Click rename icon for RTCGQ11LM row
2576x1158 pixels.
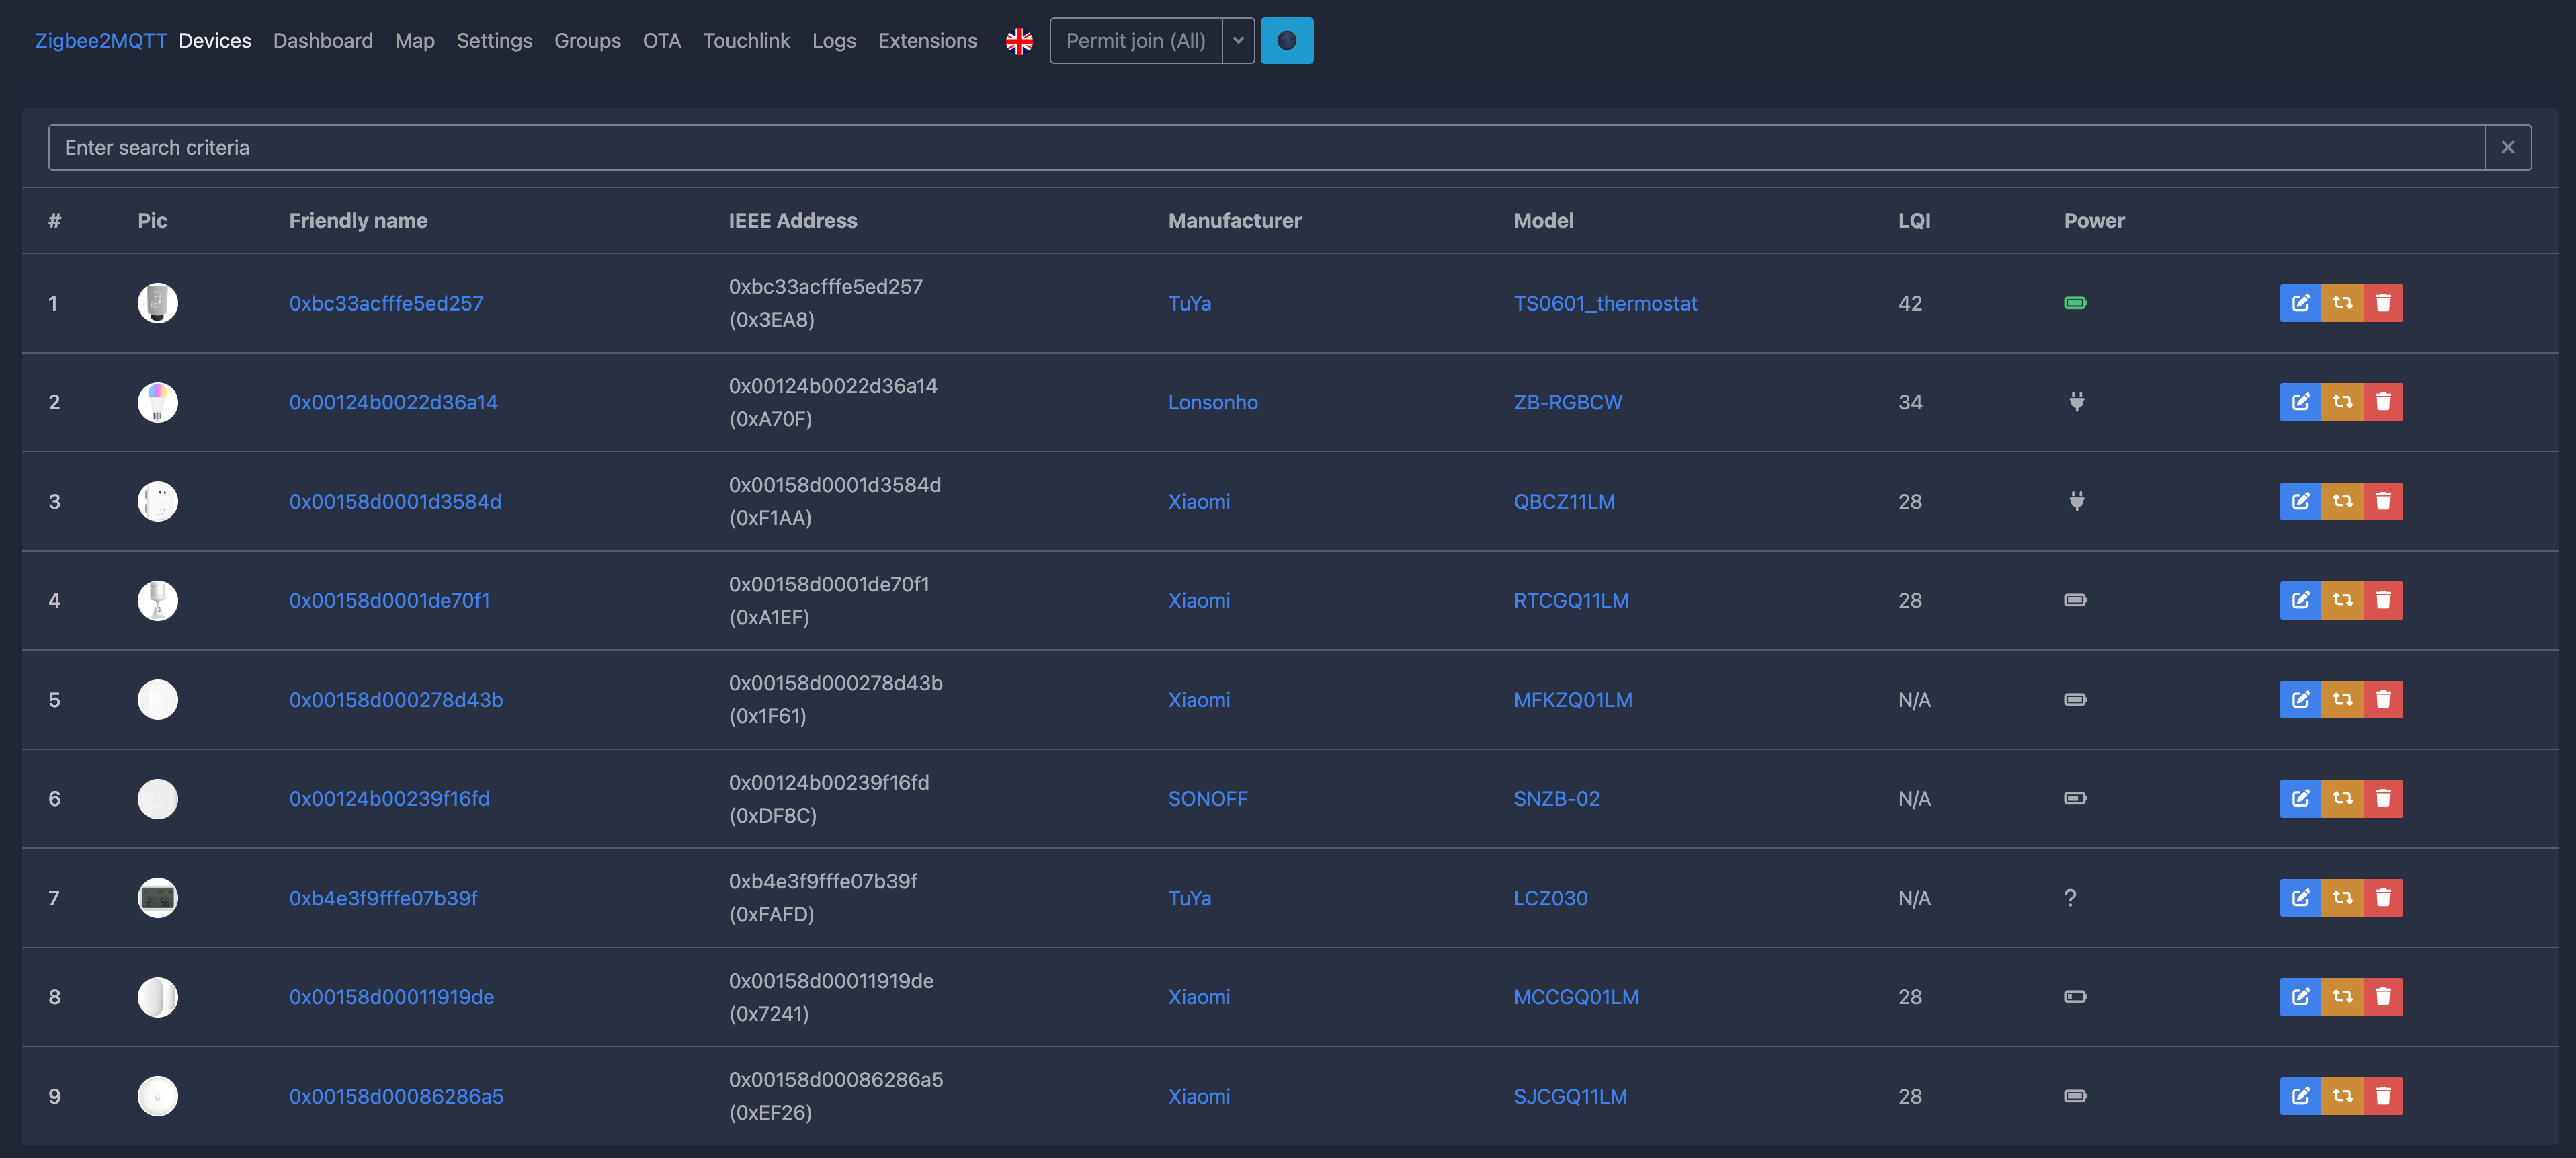tap(2300, 600)
